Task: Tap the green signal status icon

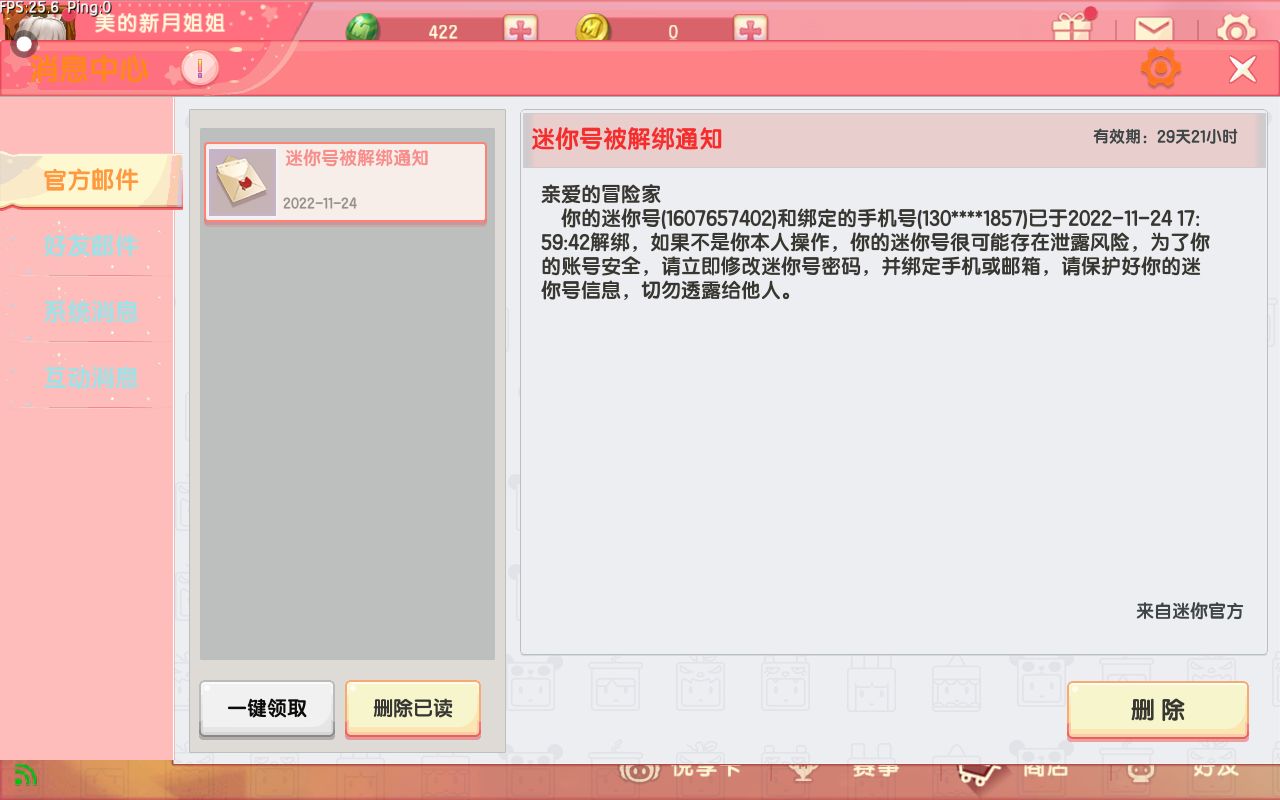Action: click(27, 774)
